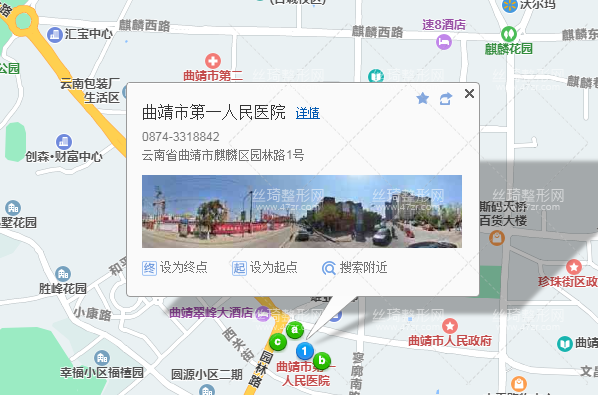Click the 曲靖市人民政府 star icon
The image size is (598, 395).
[450, 326]
